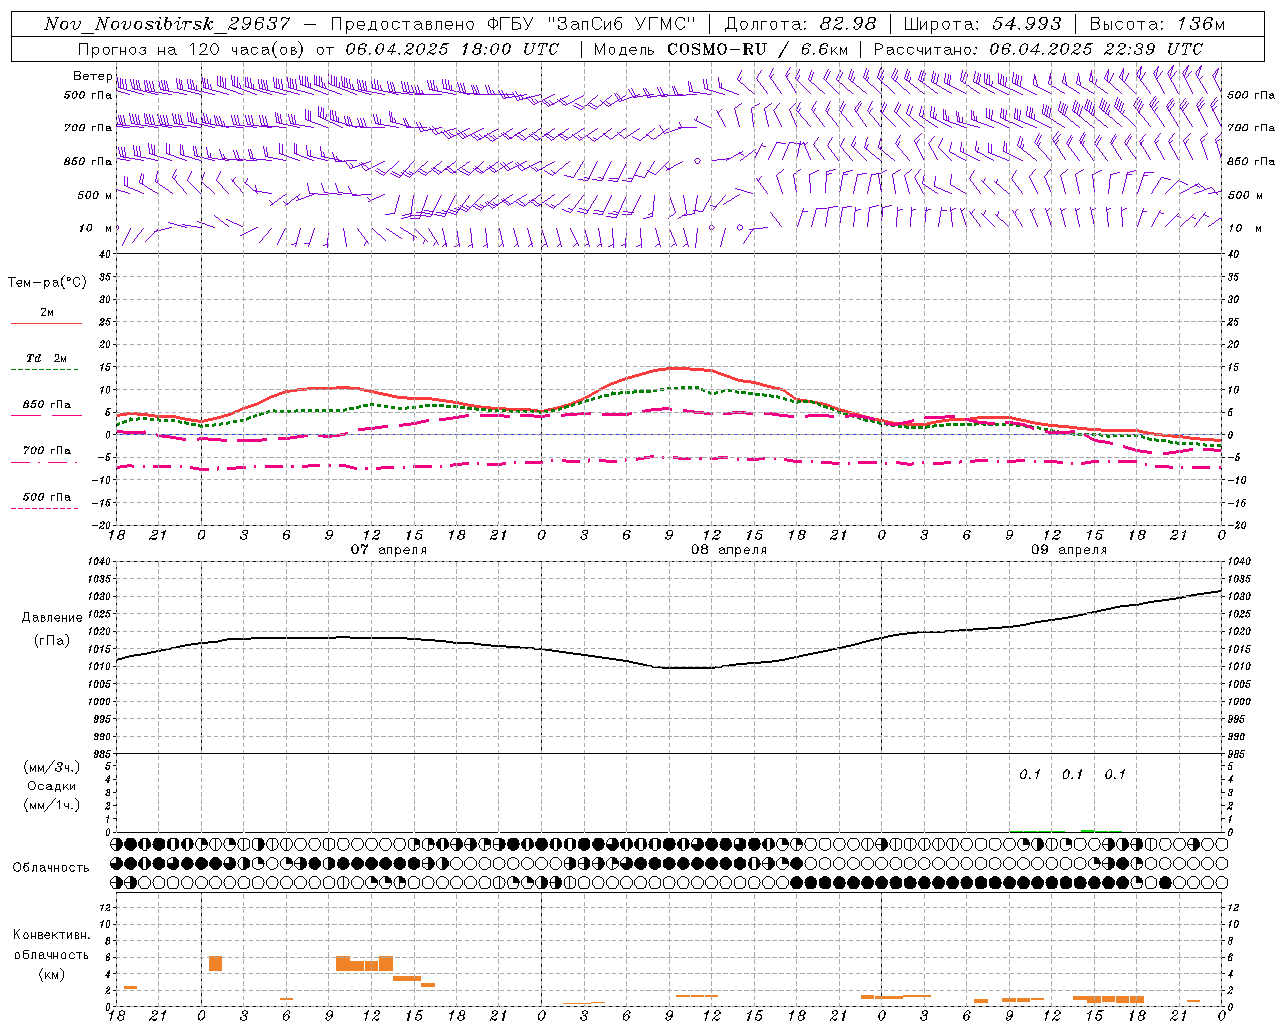Select the '08 апреля' date label
Viewport: 1280px width, 1024px height.
[730, 549]
